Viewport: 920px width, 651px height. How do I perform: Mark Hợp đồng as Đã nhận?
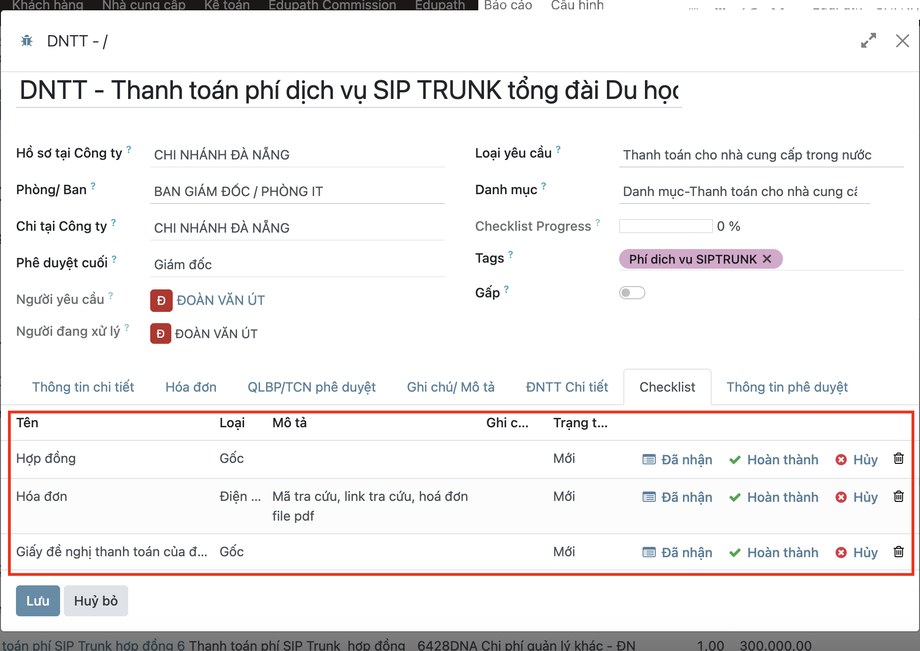(x=677, y=459)
